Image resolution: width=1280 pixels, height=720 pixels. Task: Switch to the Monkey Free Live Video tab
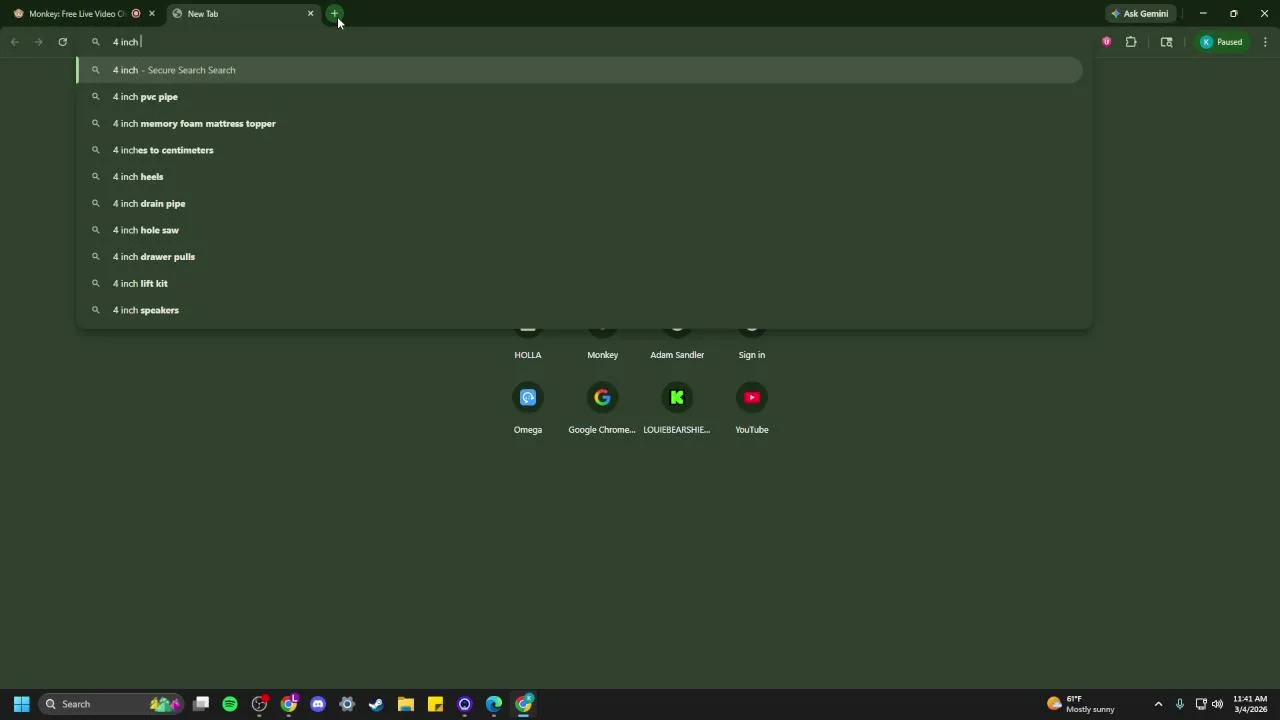pos(76,14)
